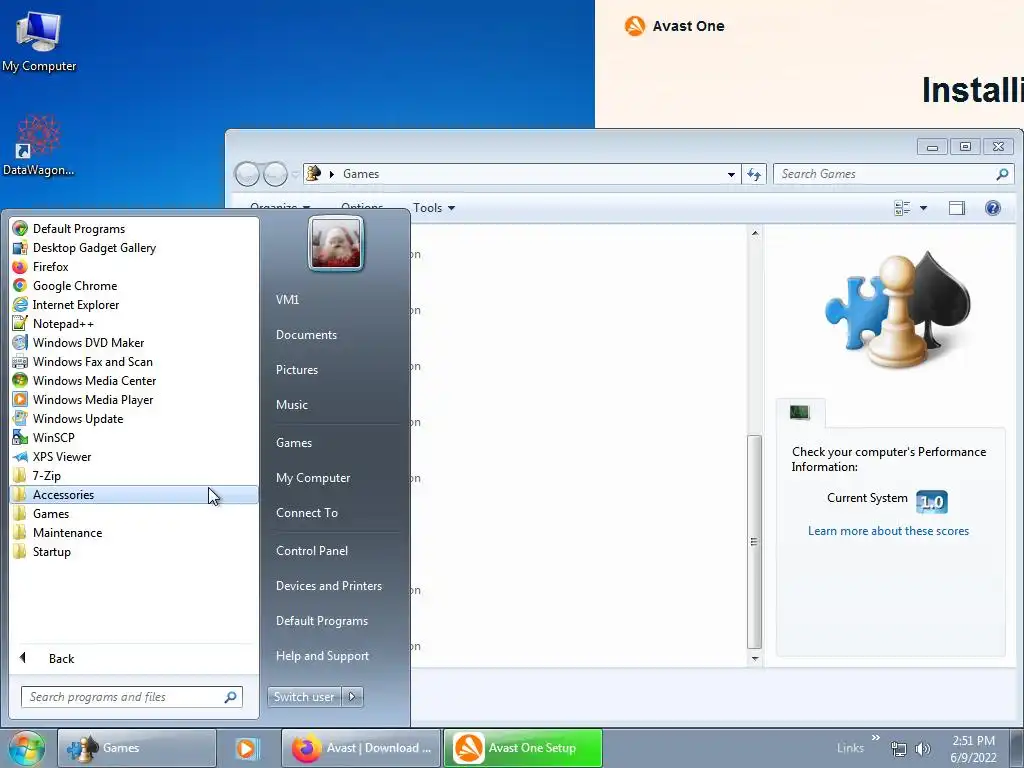The width and height of the screenshot is (1024, 768).
Task: Open Help in the Games window
Action: tap(993, 208)
